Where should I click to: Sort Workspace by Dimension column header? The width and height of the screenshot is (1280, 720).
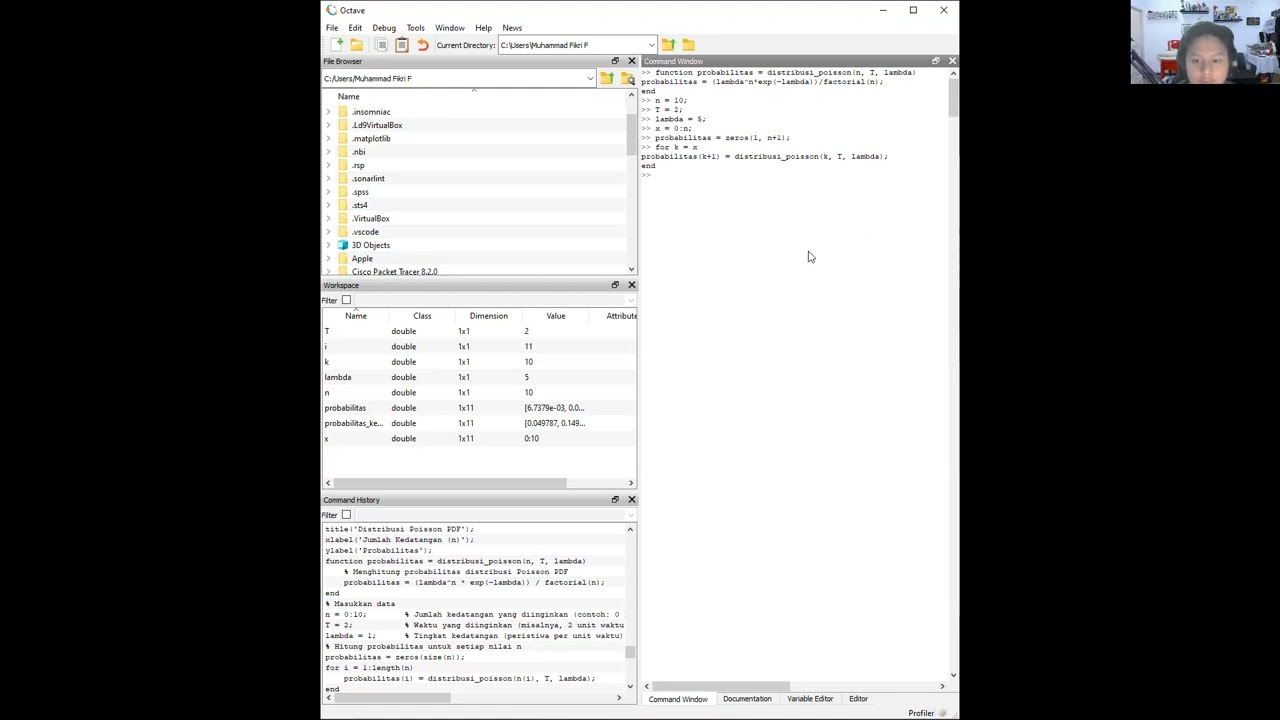(489, 316)
